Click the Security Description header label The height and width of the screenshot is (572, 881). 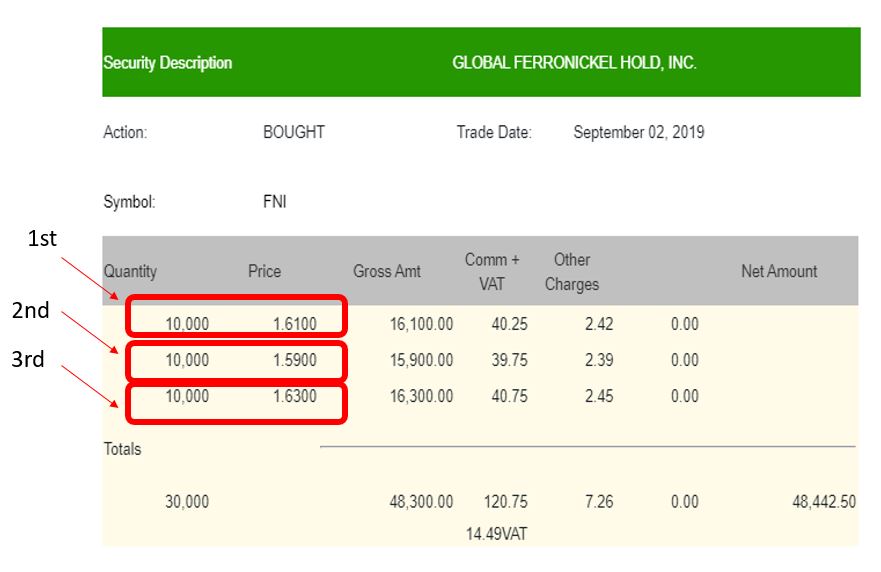click(x=167, y=63)
